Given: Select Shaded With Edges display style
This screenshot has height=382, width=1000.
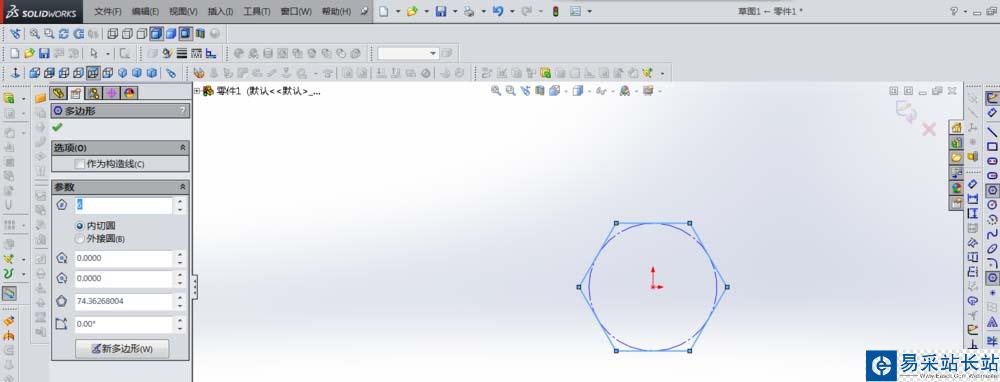Looking at the screenshot, I should 156,34.
